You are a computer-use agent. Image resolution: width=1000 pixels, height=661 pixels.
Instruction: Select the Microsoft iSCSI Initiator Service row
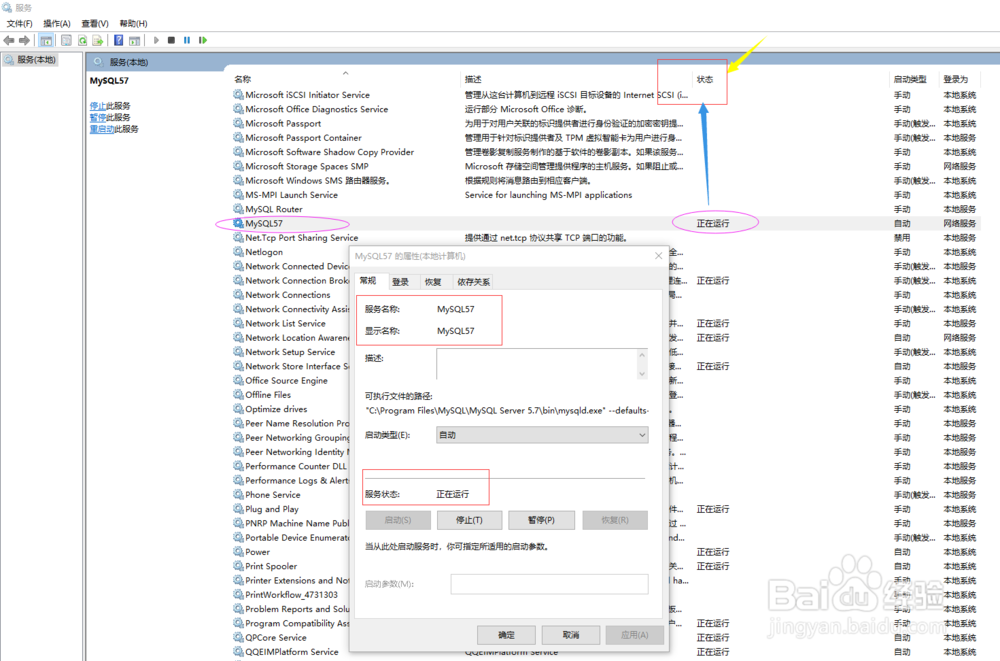tap(606, 94)
